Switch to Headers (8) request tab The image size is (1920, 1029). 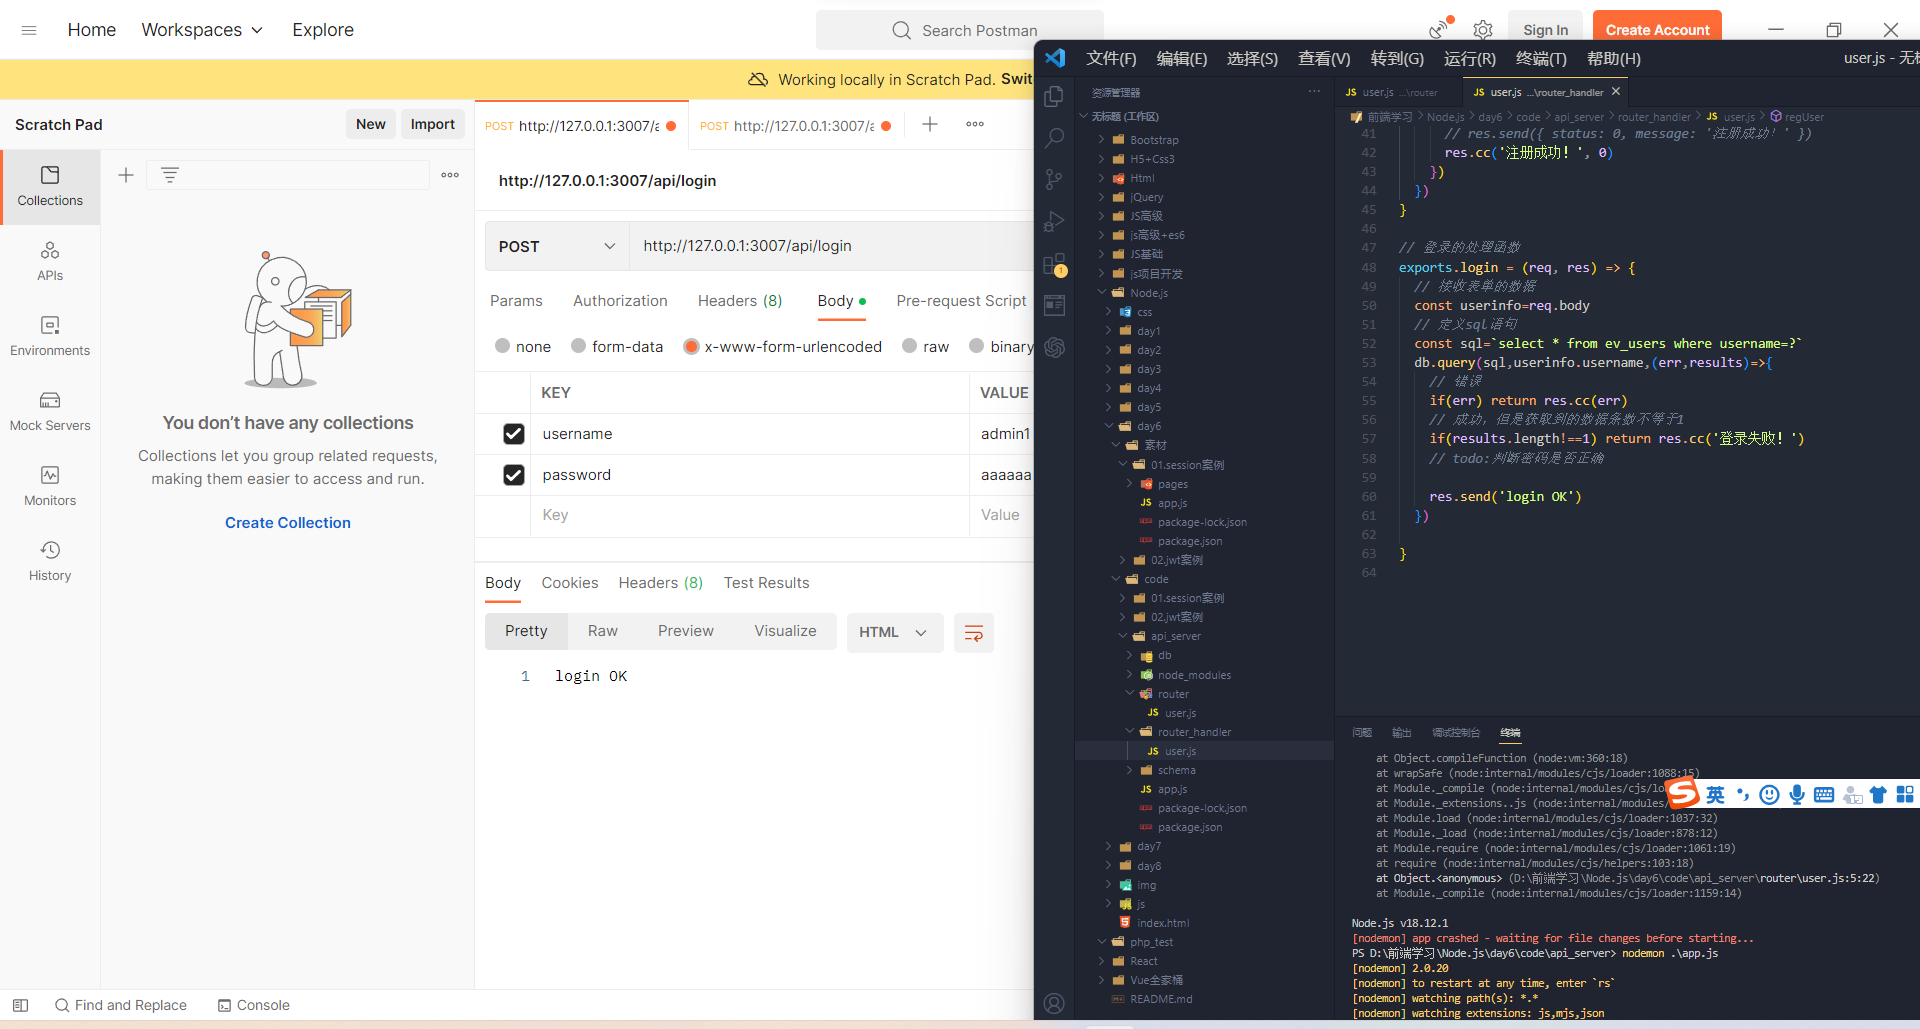(x=740, y=301)
